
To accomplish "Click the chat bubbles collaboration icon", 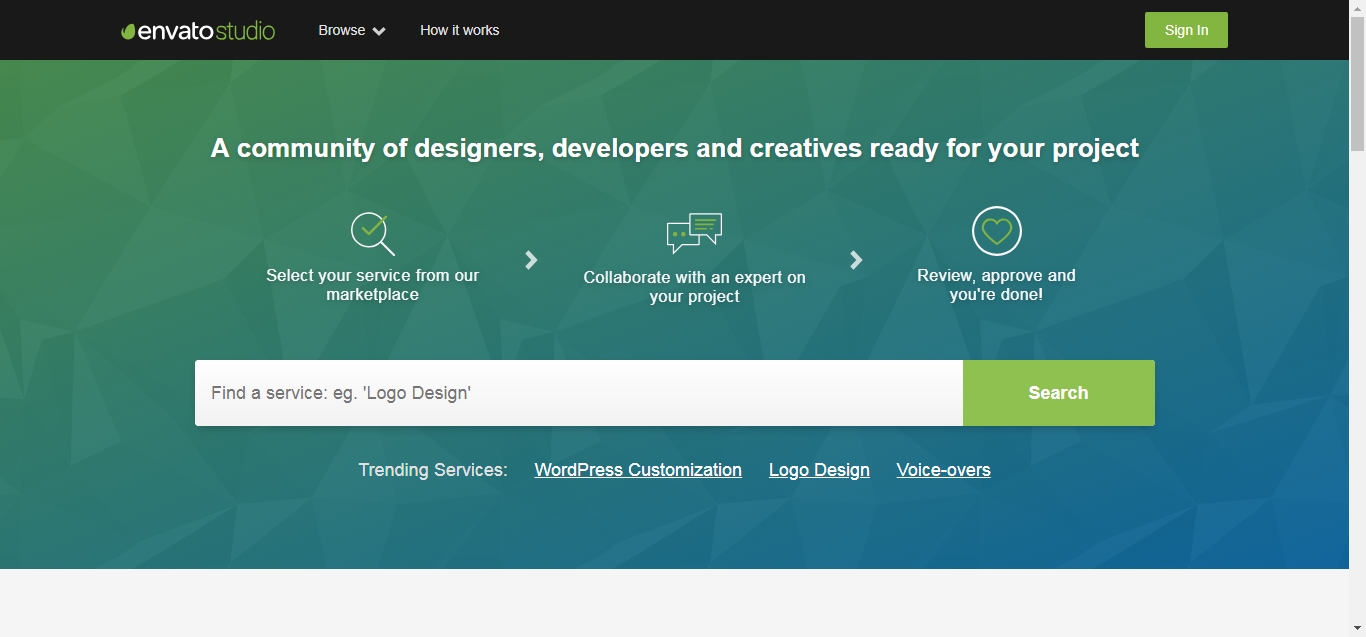I will [x=694, y=231].
